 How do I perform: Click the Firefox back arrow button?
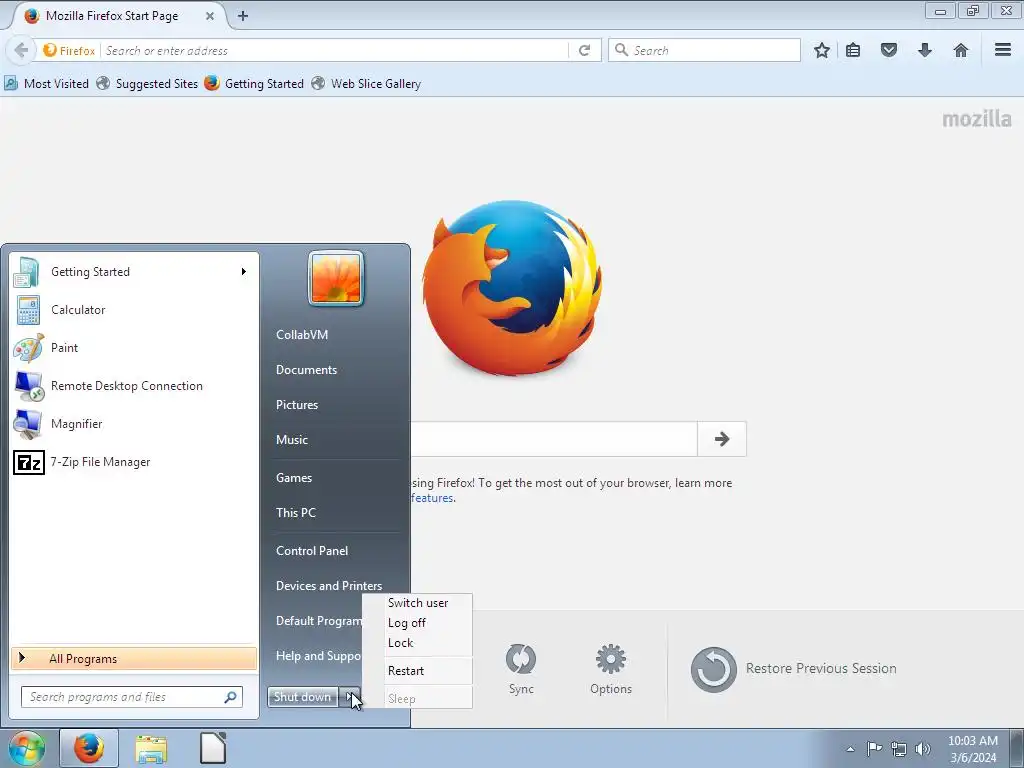[x=21, y=50]
